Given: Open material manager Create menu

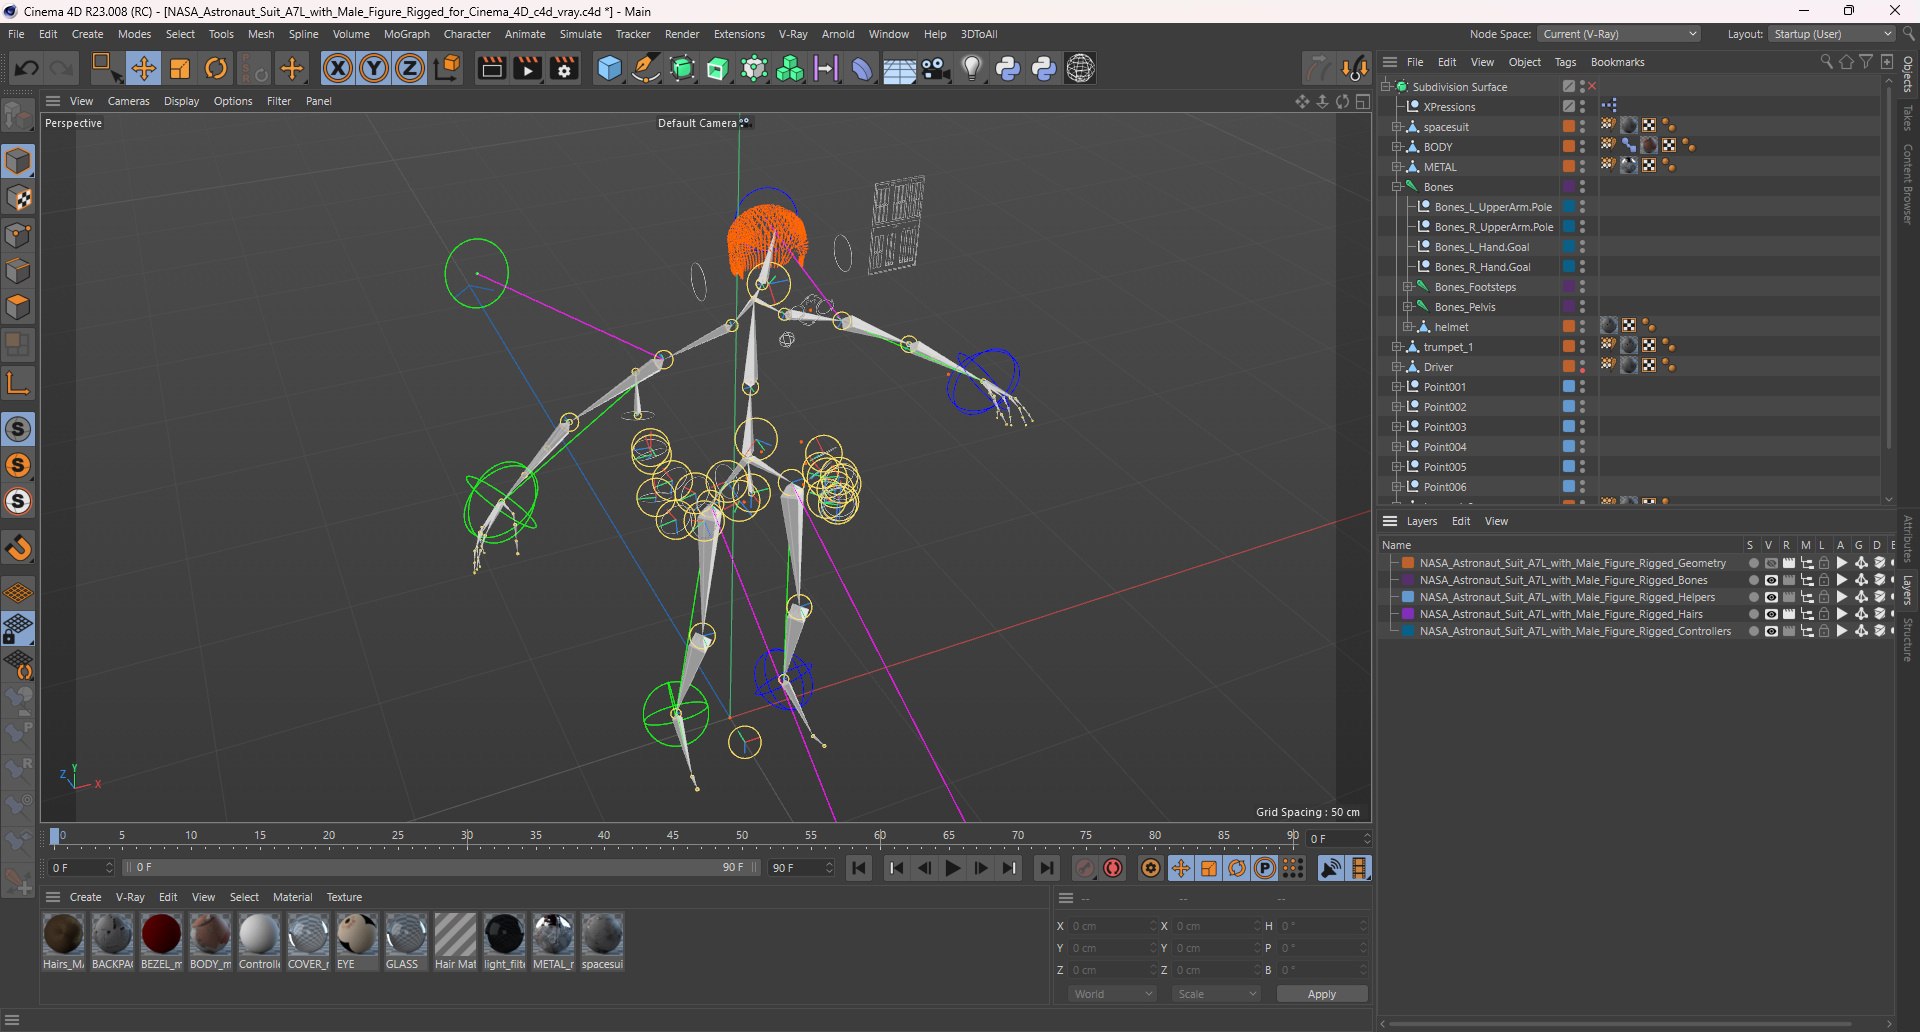Looking at the screenshot, I should pos(85,897).
